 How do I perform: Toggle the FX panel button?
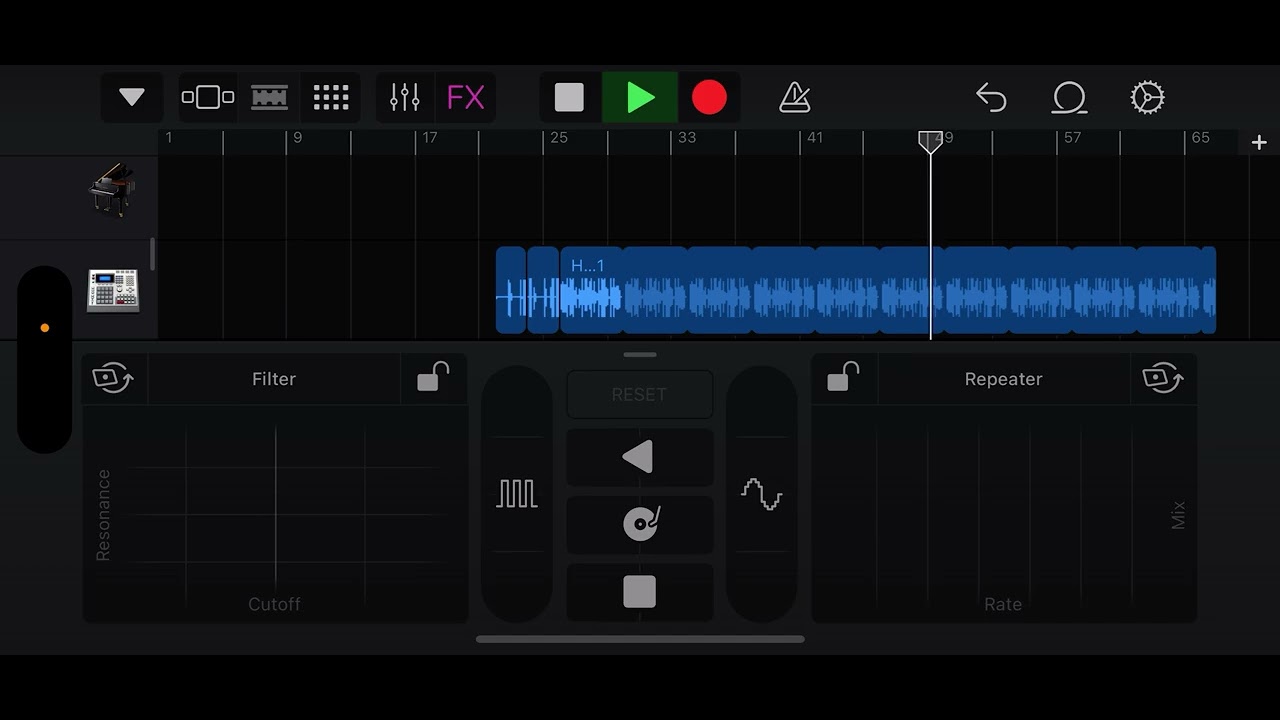466,97
